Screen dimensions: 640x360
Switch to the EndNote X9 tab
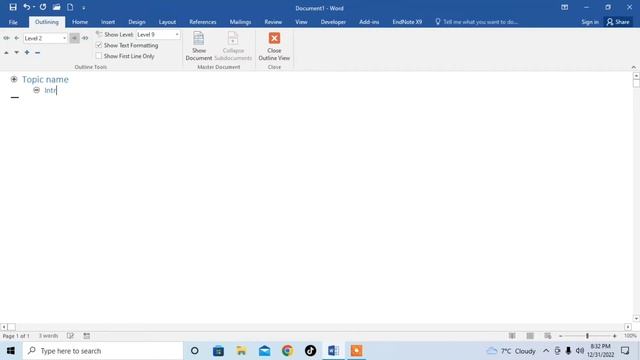point(407,22)
